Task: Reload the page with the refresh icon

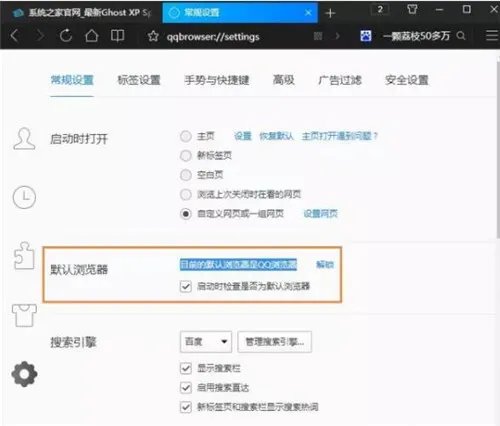Action: coord(66,35)
